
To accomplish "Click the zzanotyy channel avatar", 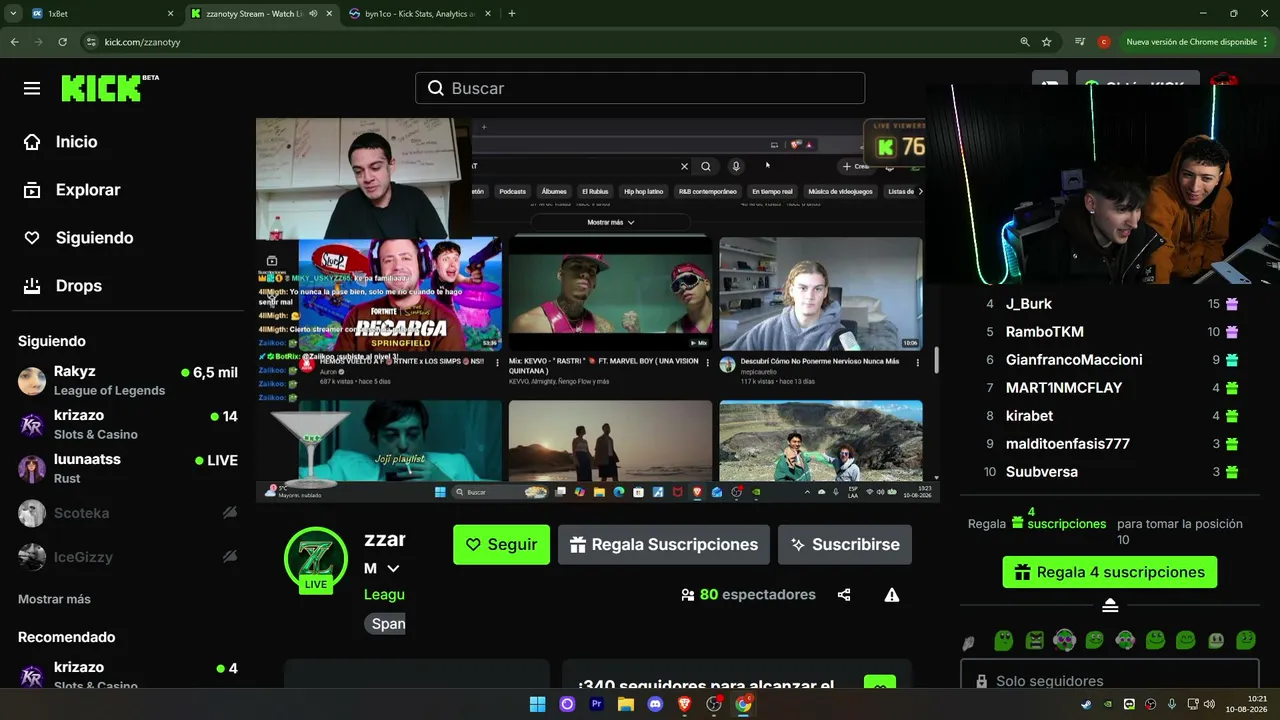I will point(316,558).
